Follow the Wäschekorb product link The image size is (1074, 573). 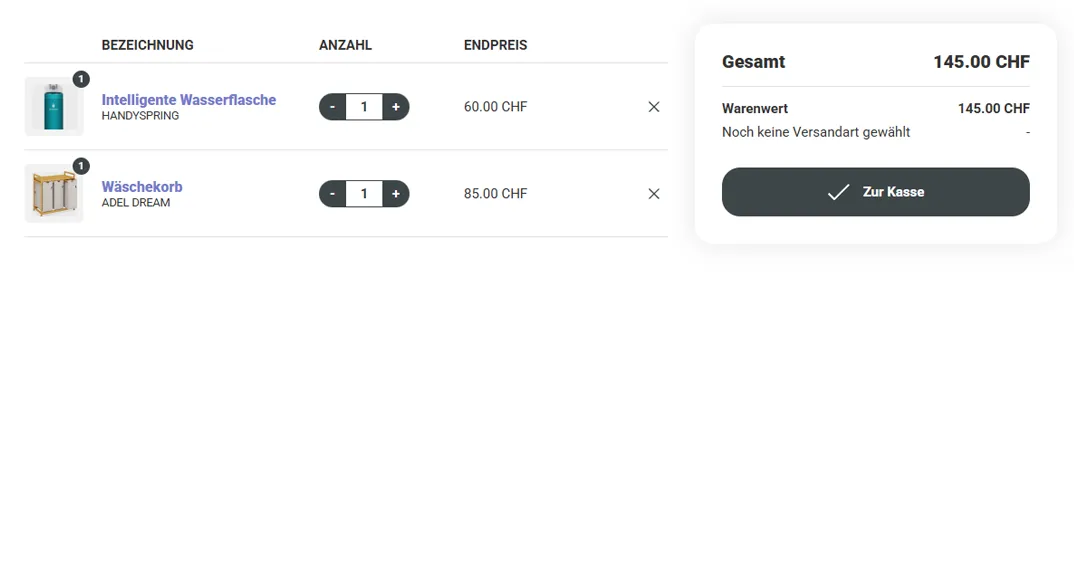142,187
